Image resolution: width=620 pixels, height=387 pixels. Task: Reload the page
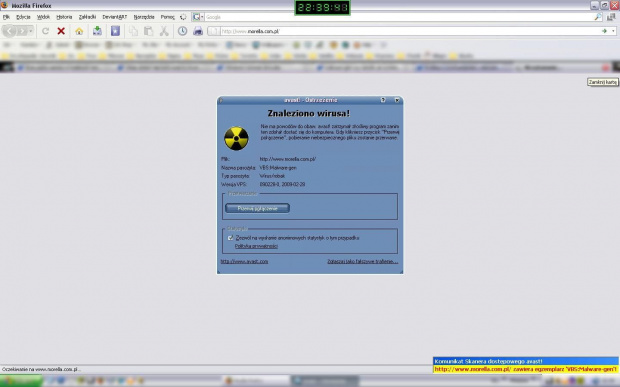45,31
